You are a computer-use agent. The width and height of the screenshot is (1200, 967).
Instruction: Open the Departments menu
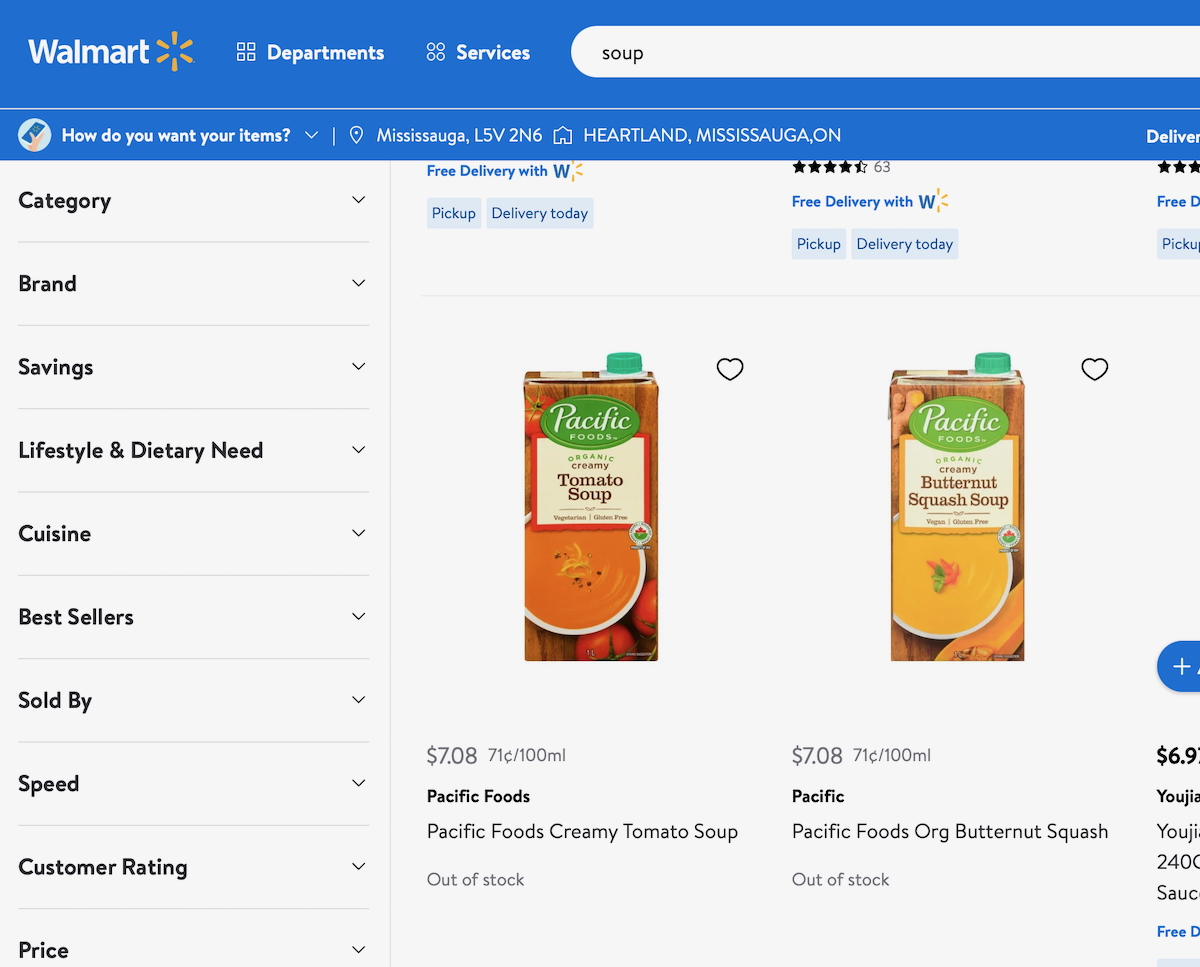coord(310,53)
